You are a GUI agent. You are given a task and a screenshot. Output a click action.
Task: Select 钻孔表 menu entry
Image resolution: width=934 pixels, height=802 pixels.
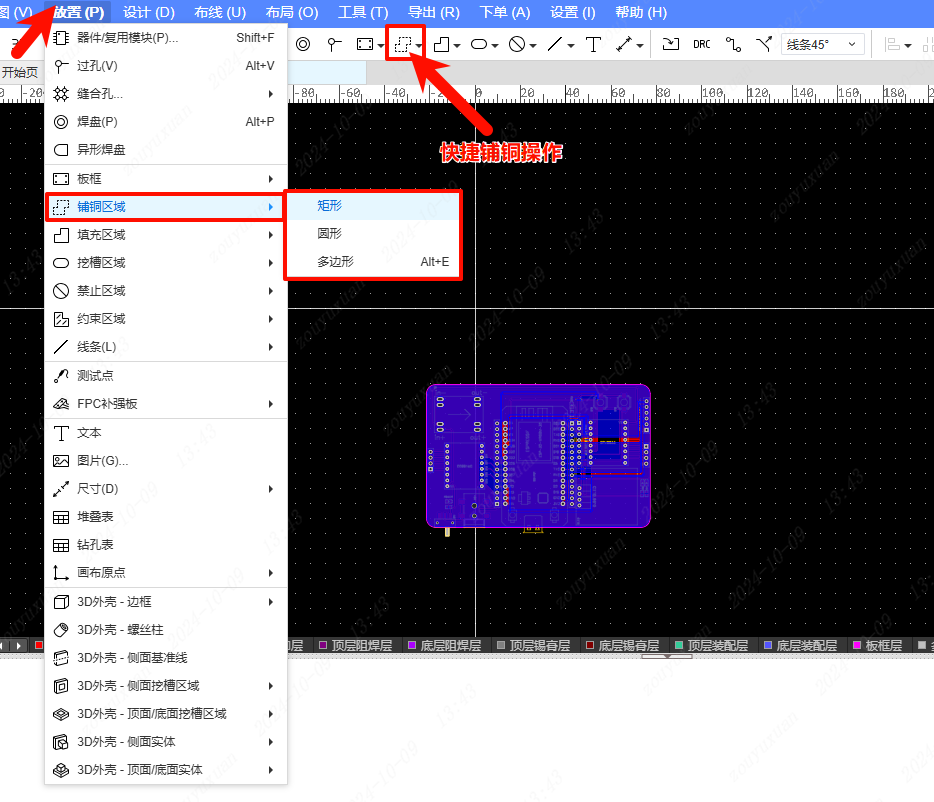[x=166, y=545]
